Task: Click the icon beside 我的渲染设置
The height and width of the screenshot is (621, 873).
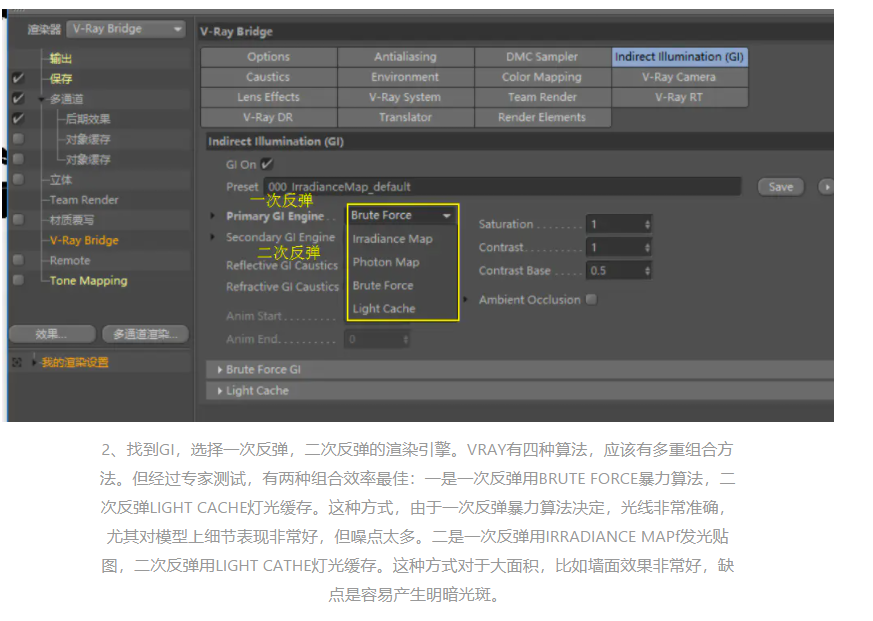Action: coord(17,363)
